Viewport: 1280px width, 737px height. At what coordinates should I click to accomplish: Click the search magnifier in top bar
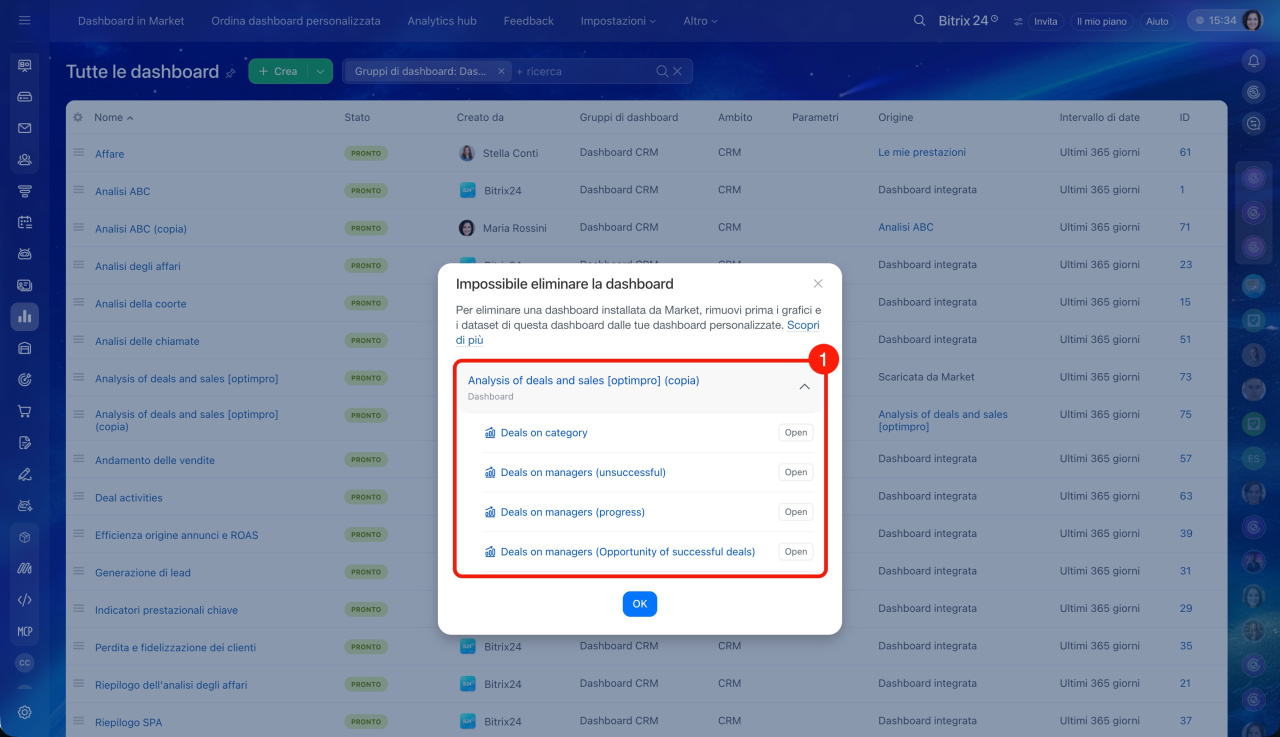[x=919, y=20]
